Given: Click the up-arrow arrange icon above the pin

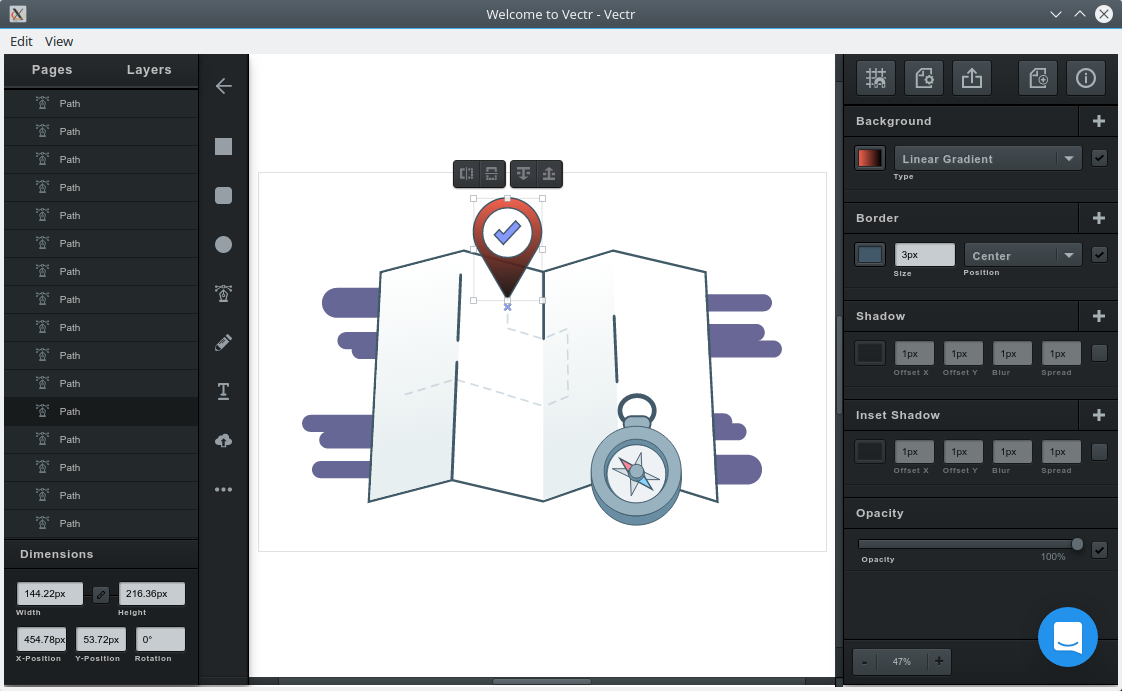Looking at the screenshot, I should (x=549, y=174).
